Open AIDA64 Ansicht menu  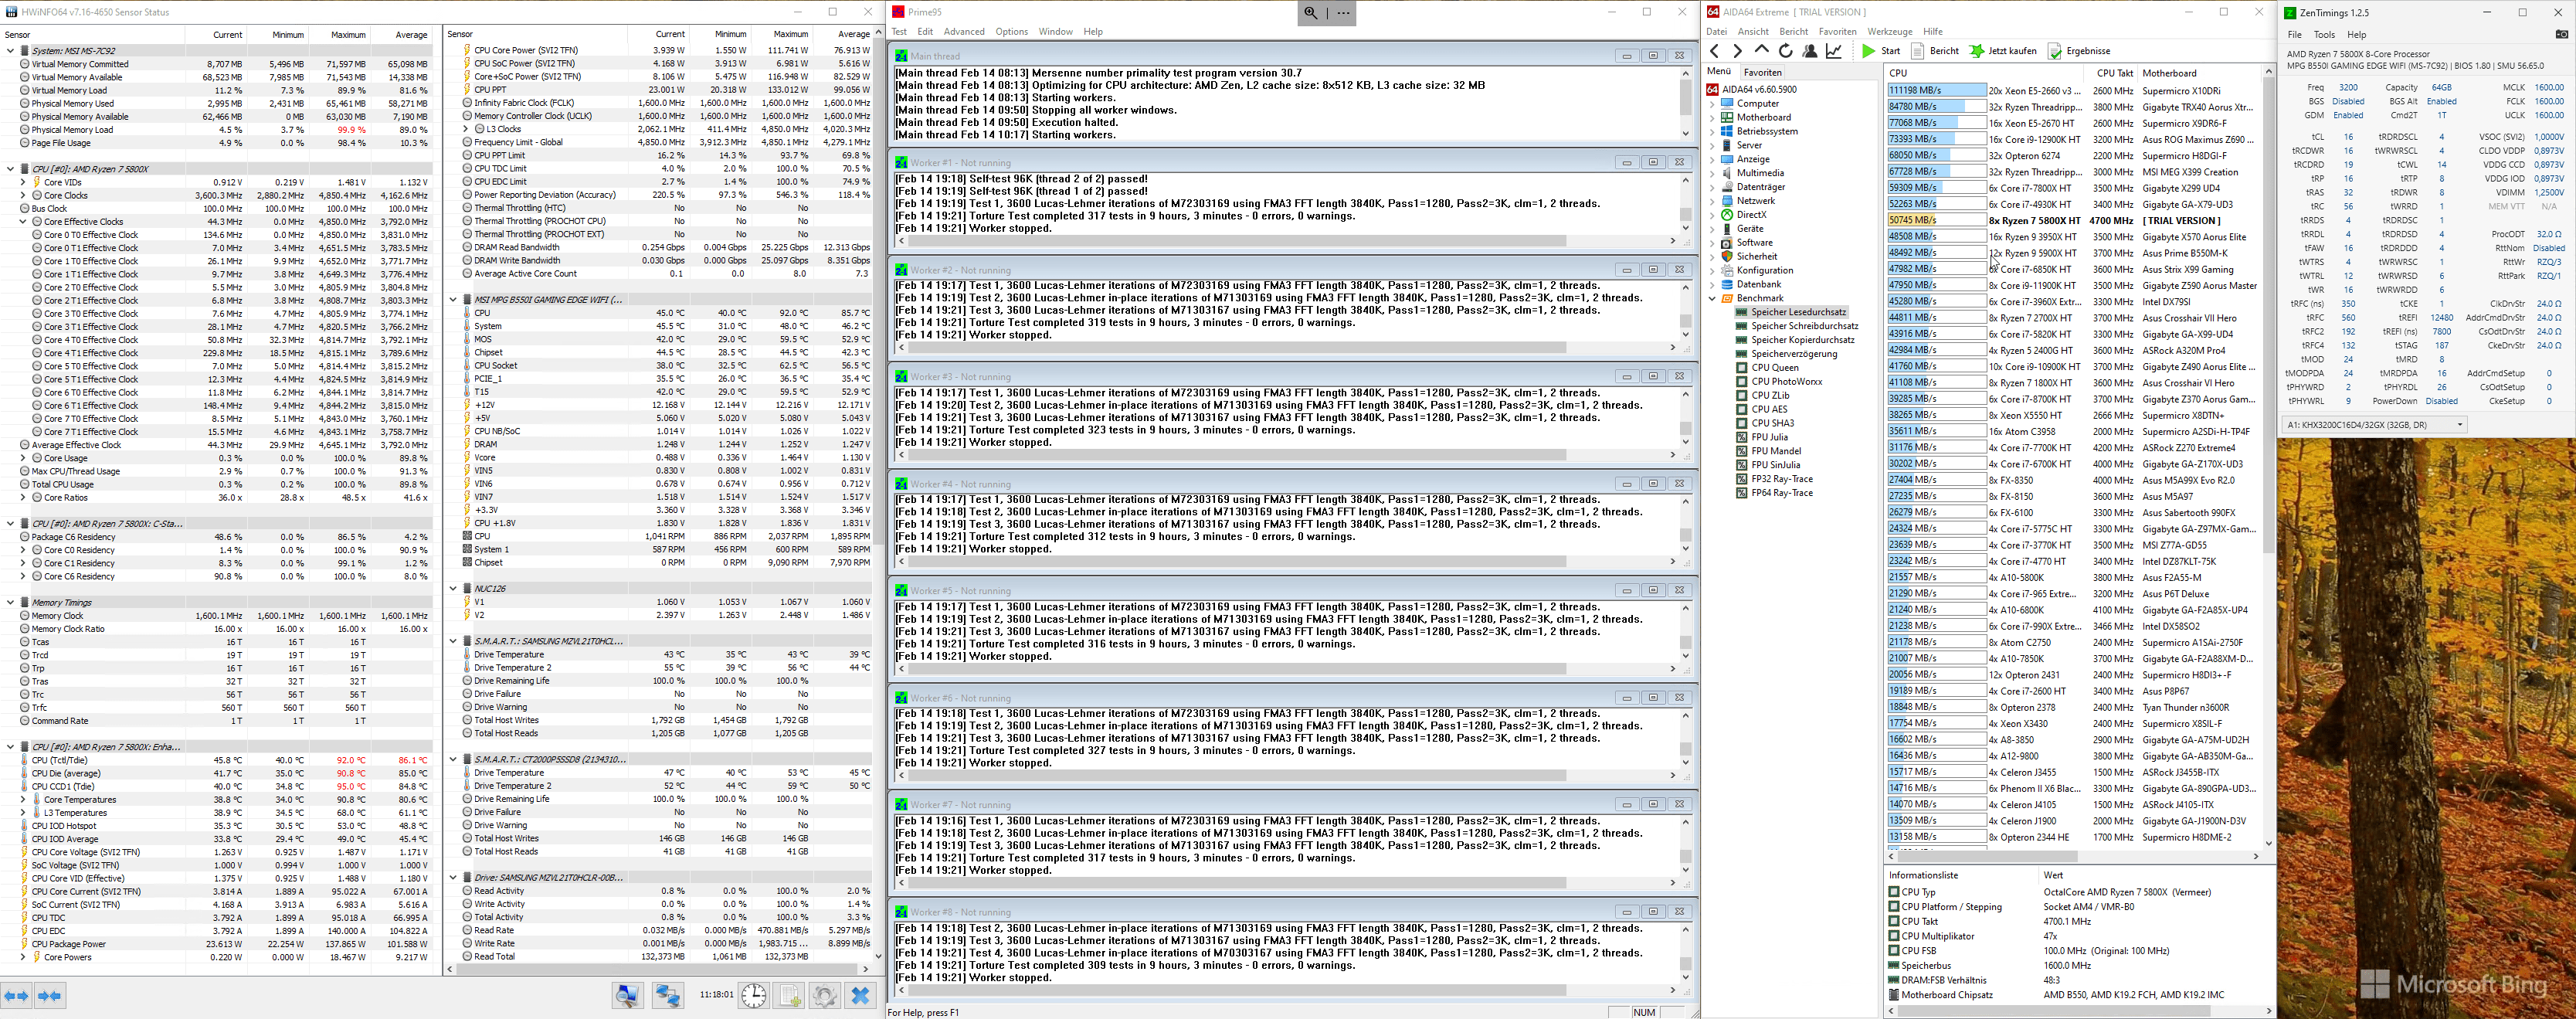pos(1753,32)
